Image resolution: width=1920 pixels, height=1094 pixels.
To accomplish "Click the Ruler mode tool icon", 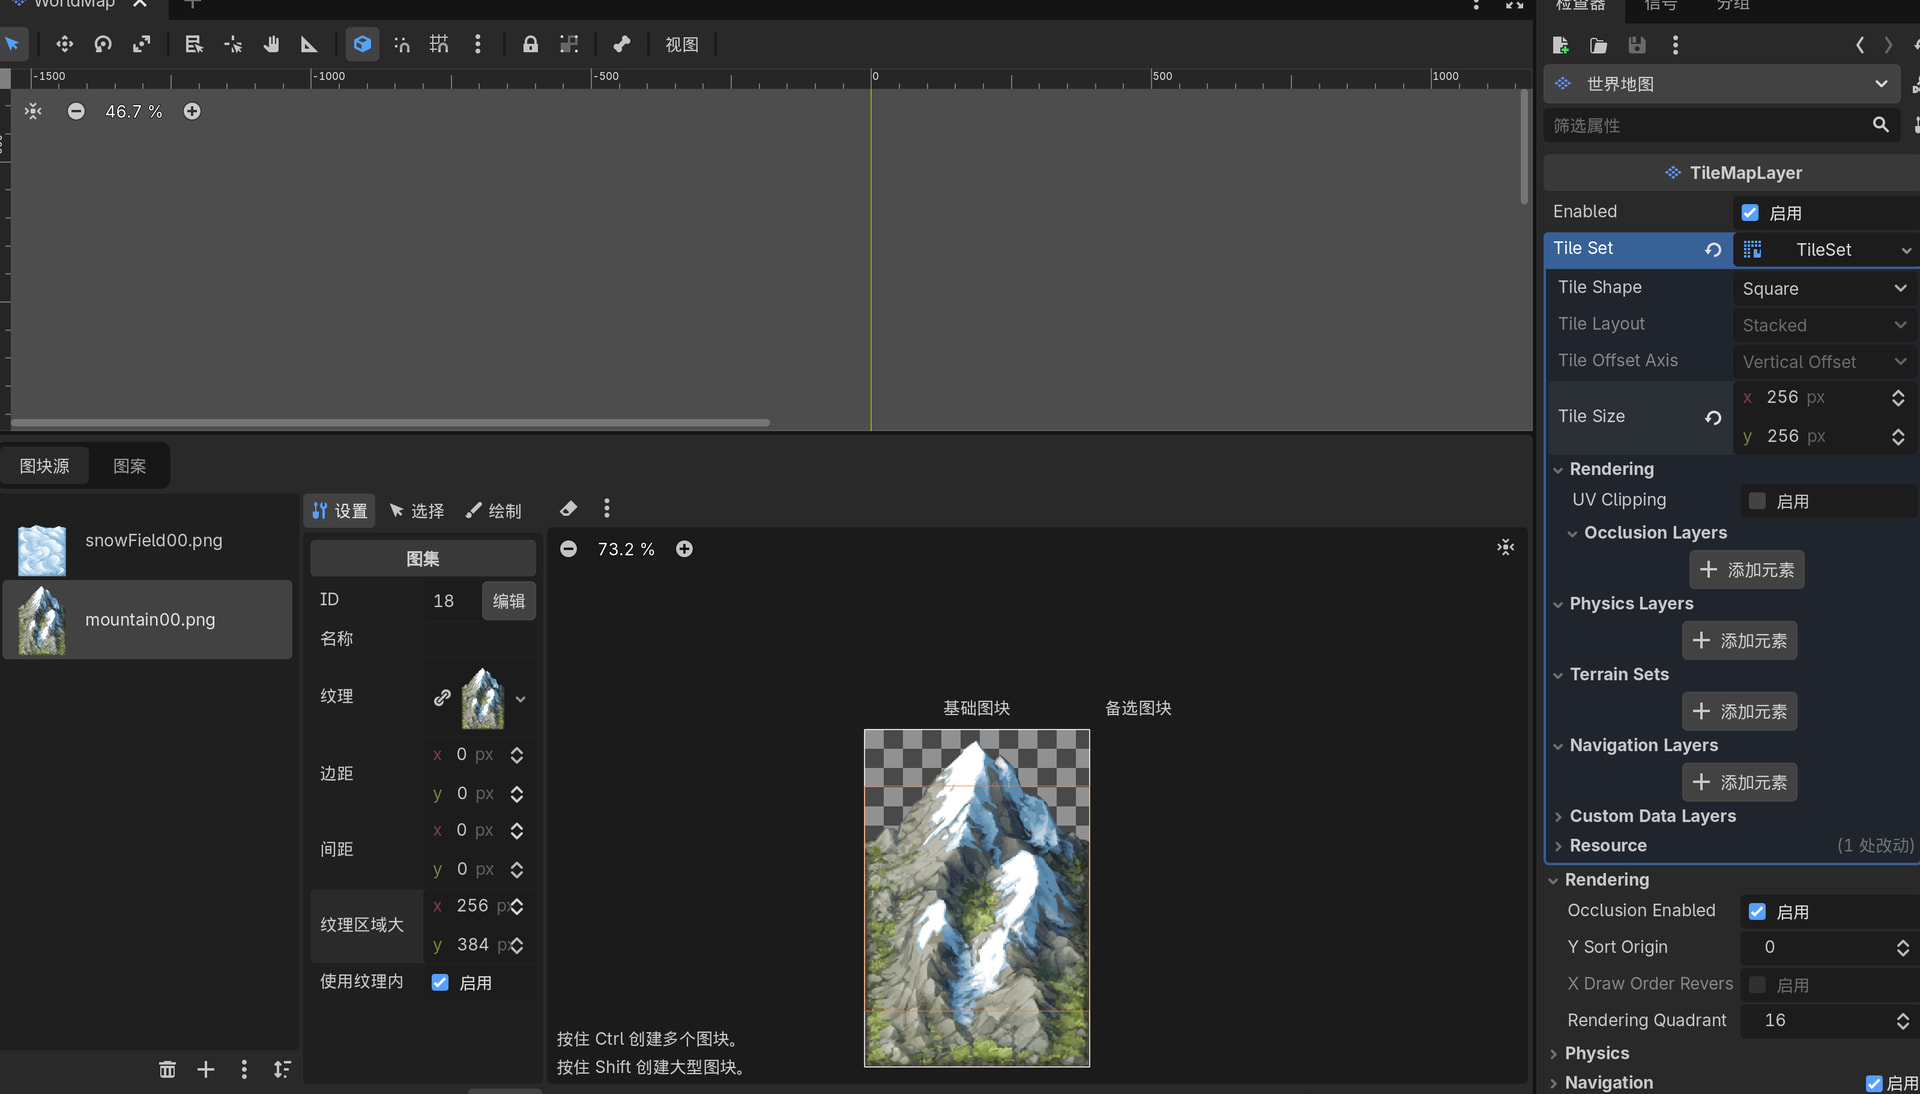I will click(309, 44).
